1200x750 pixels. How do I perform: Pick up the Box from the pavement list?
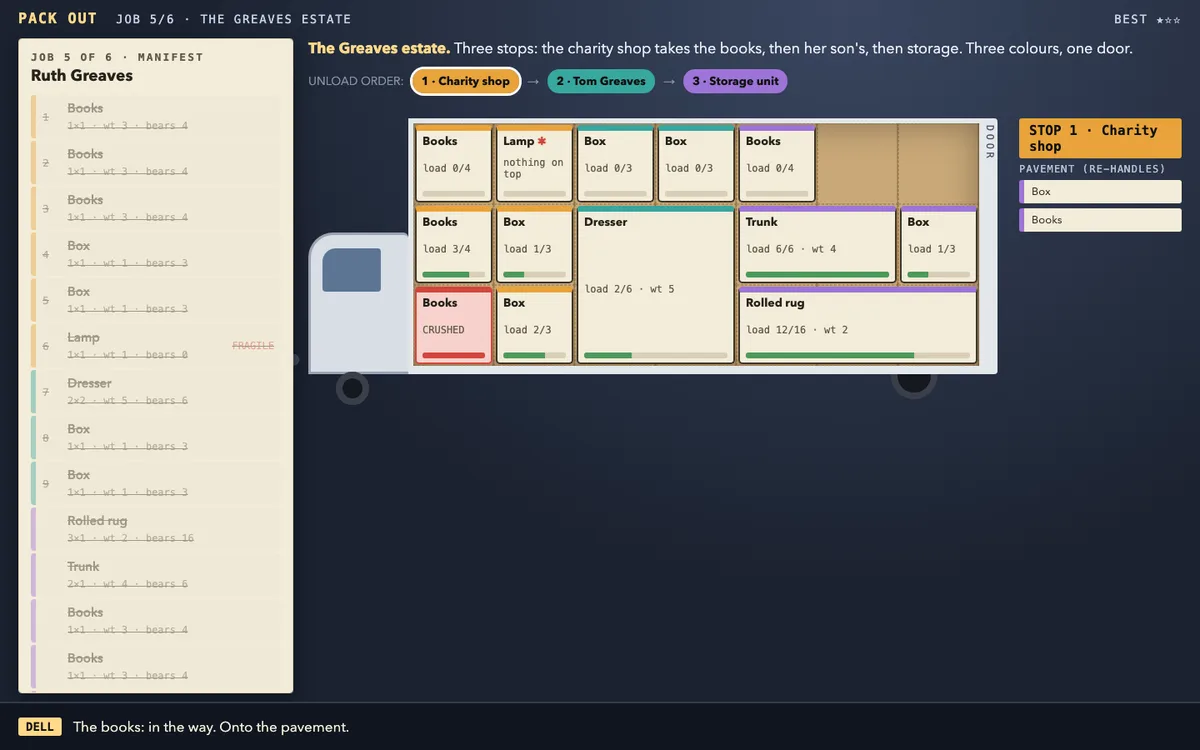tap(1100, 192)
